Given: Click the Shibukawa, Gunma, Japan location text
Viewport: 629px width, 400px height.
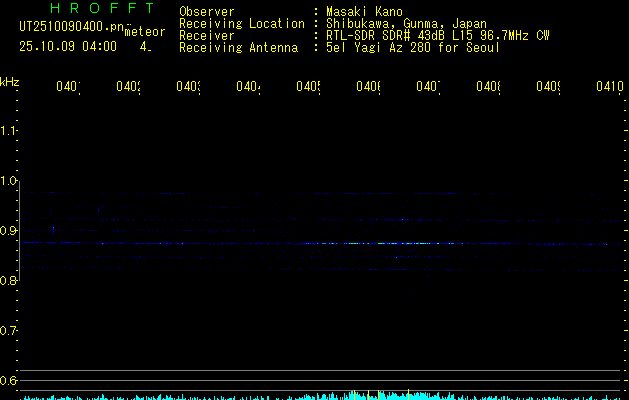Looking at the screenshot, I should (399, 24).
